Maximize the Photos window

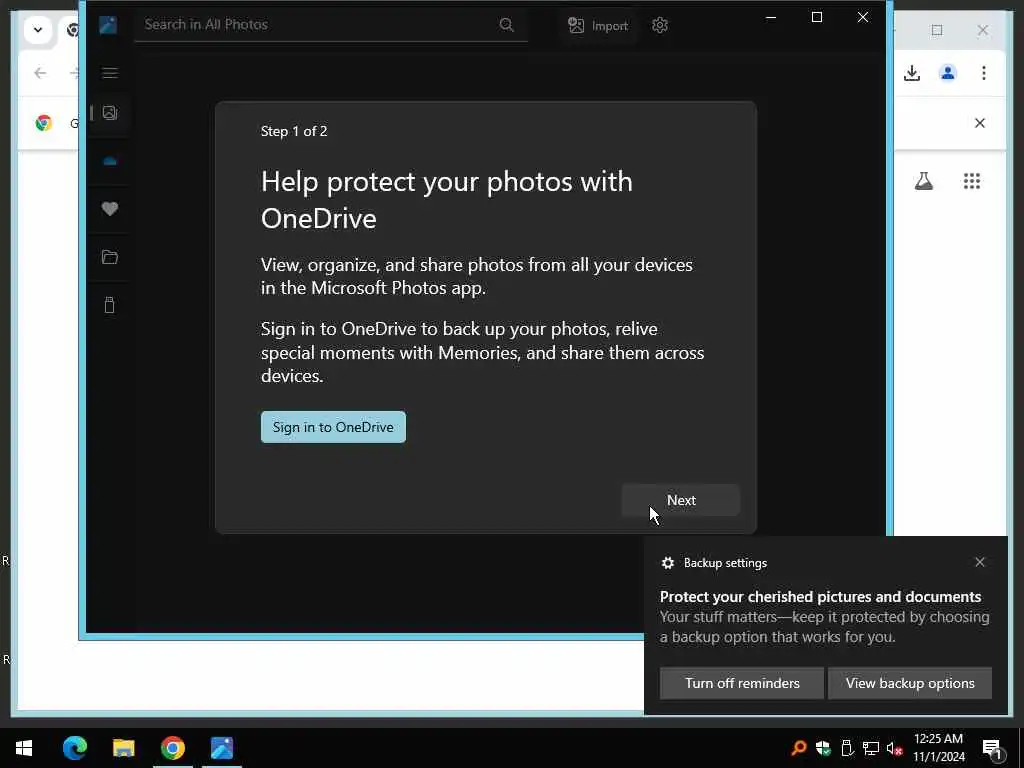click(816, 17)
